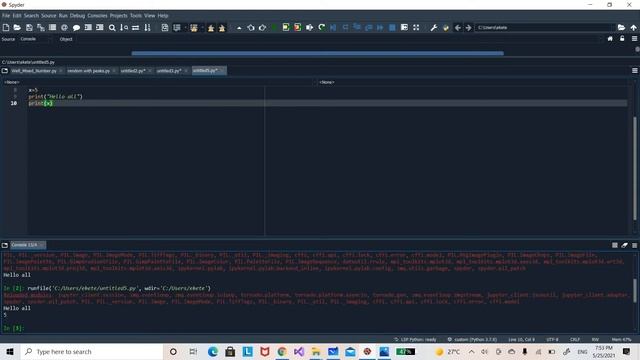
Task: Open the Run menu
Action: [63, 16]
